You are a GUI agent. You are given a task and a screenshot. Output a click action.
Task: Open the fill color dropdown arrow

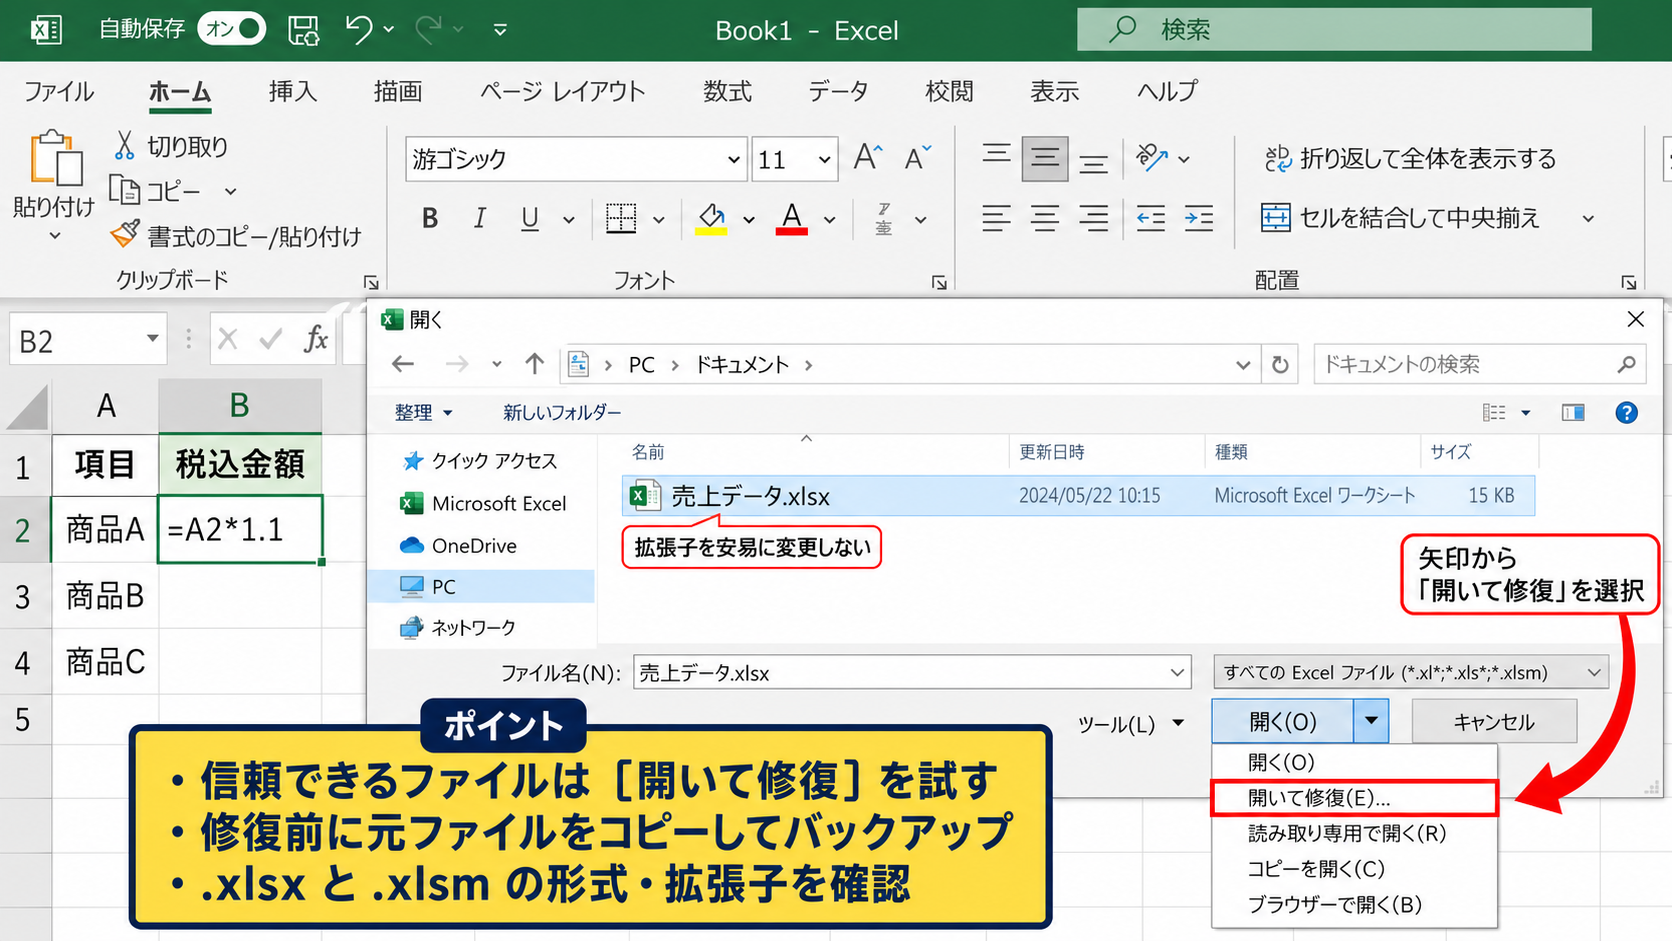[748, 219]
